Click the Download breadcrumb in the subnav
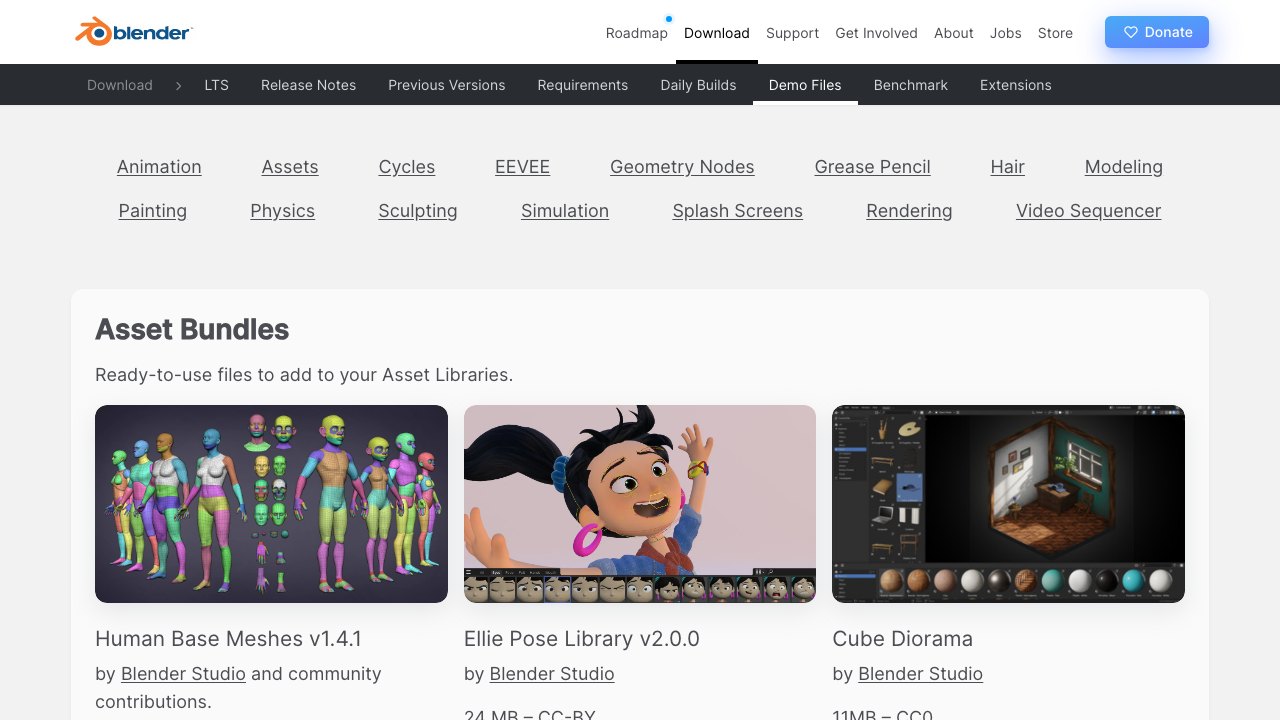The image size is (1280, 720). click(x=120, y=85)
